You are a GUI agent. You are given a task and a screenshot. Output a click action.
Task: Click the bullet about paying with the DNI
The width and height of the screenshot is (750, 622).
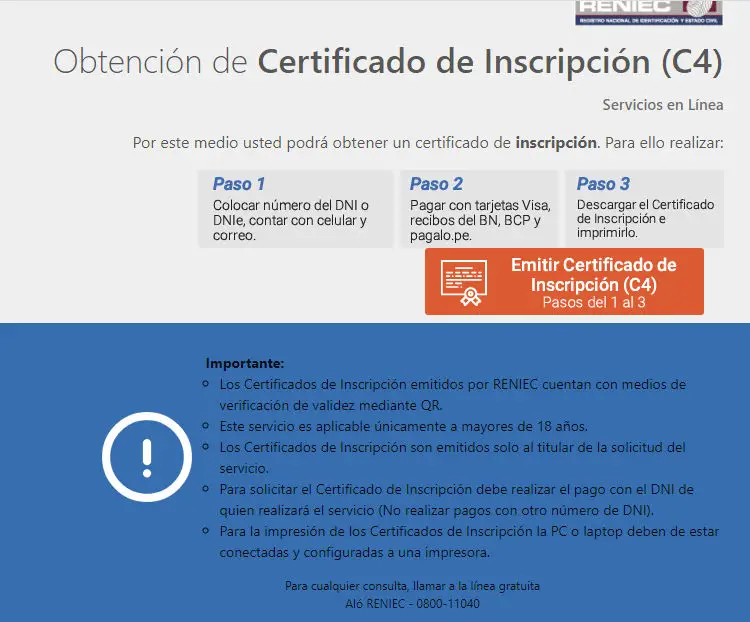[x=456, y=499]
